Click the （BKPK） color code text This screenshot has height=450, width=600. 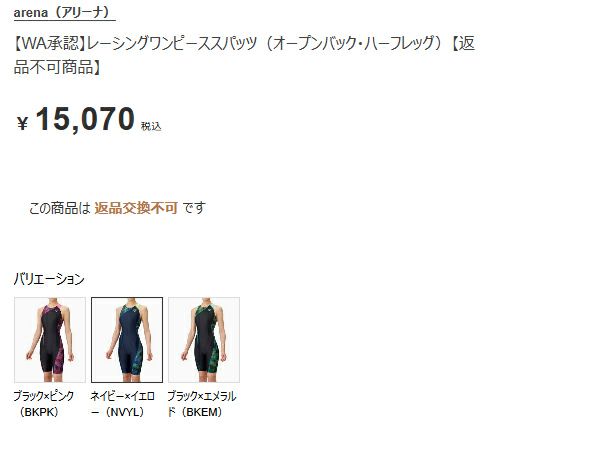pos(39,412)
